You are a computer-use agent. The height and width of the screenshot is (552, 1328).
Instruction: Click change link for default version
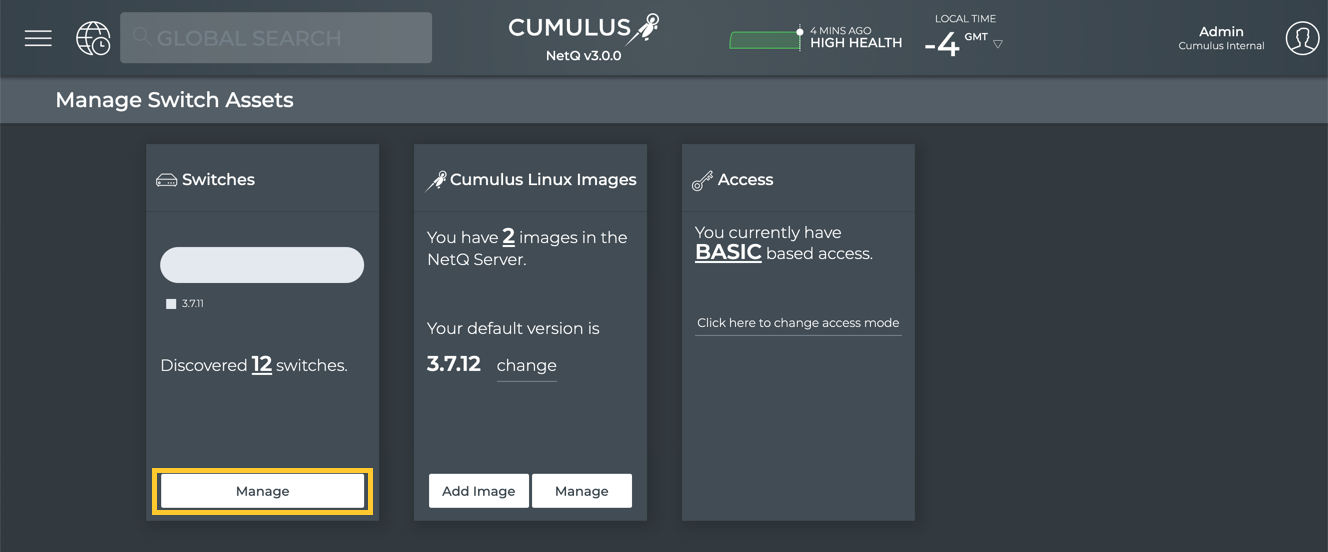coord(526,366)
